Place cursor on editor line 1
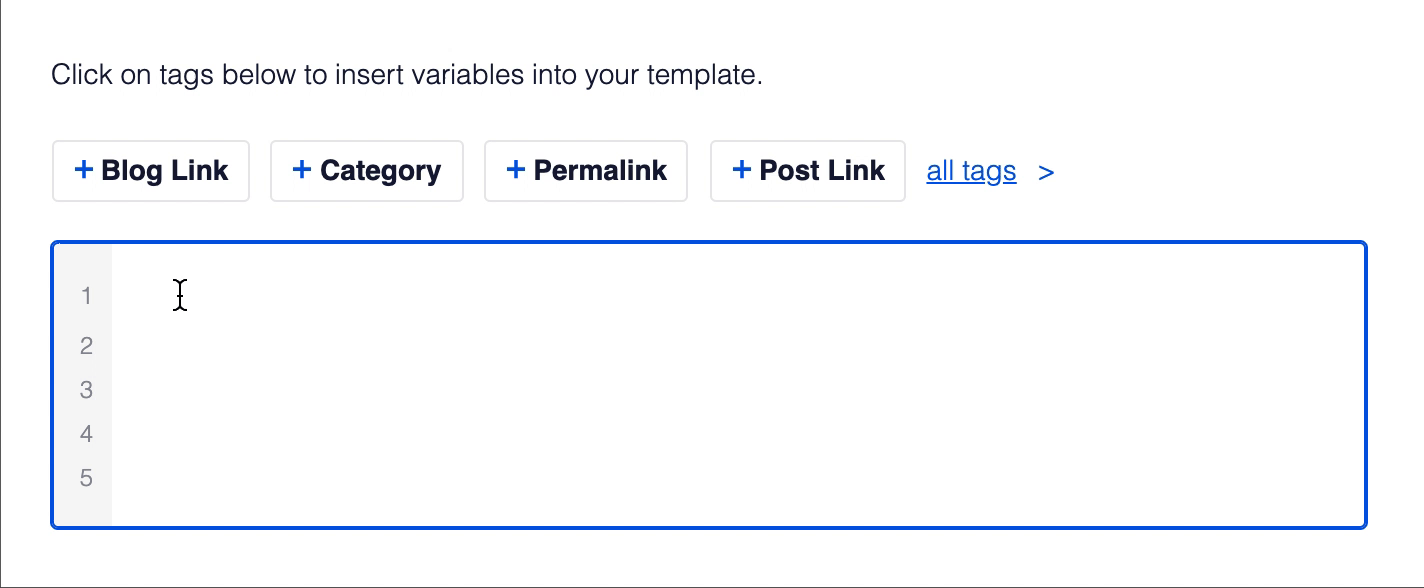This screenshot has width=1424, height=588. coord(738,296)
